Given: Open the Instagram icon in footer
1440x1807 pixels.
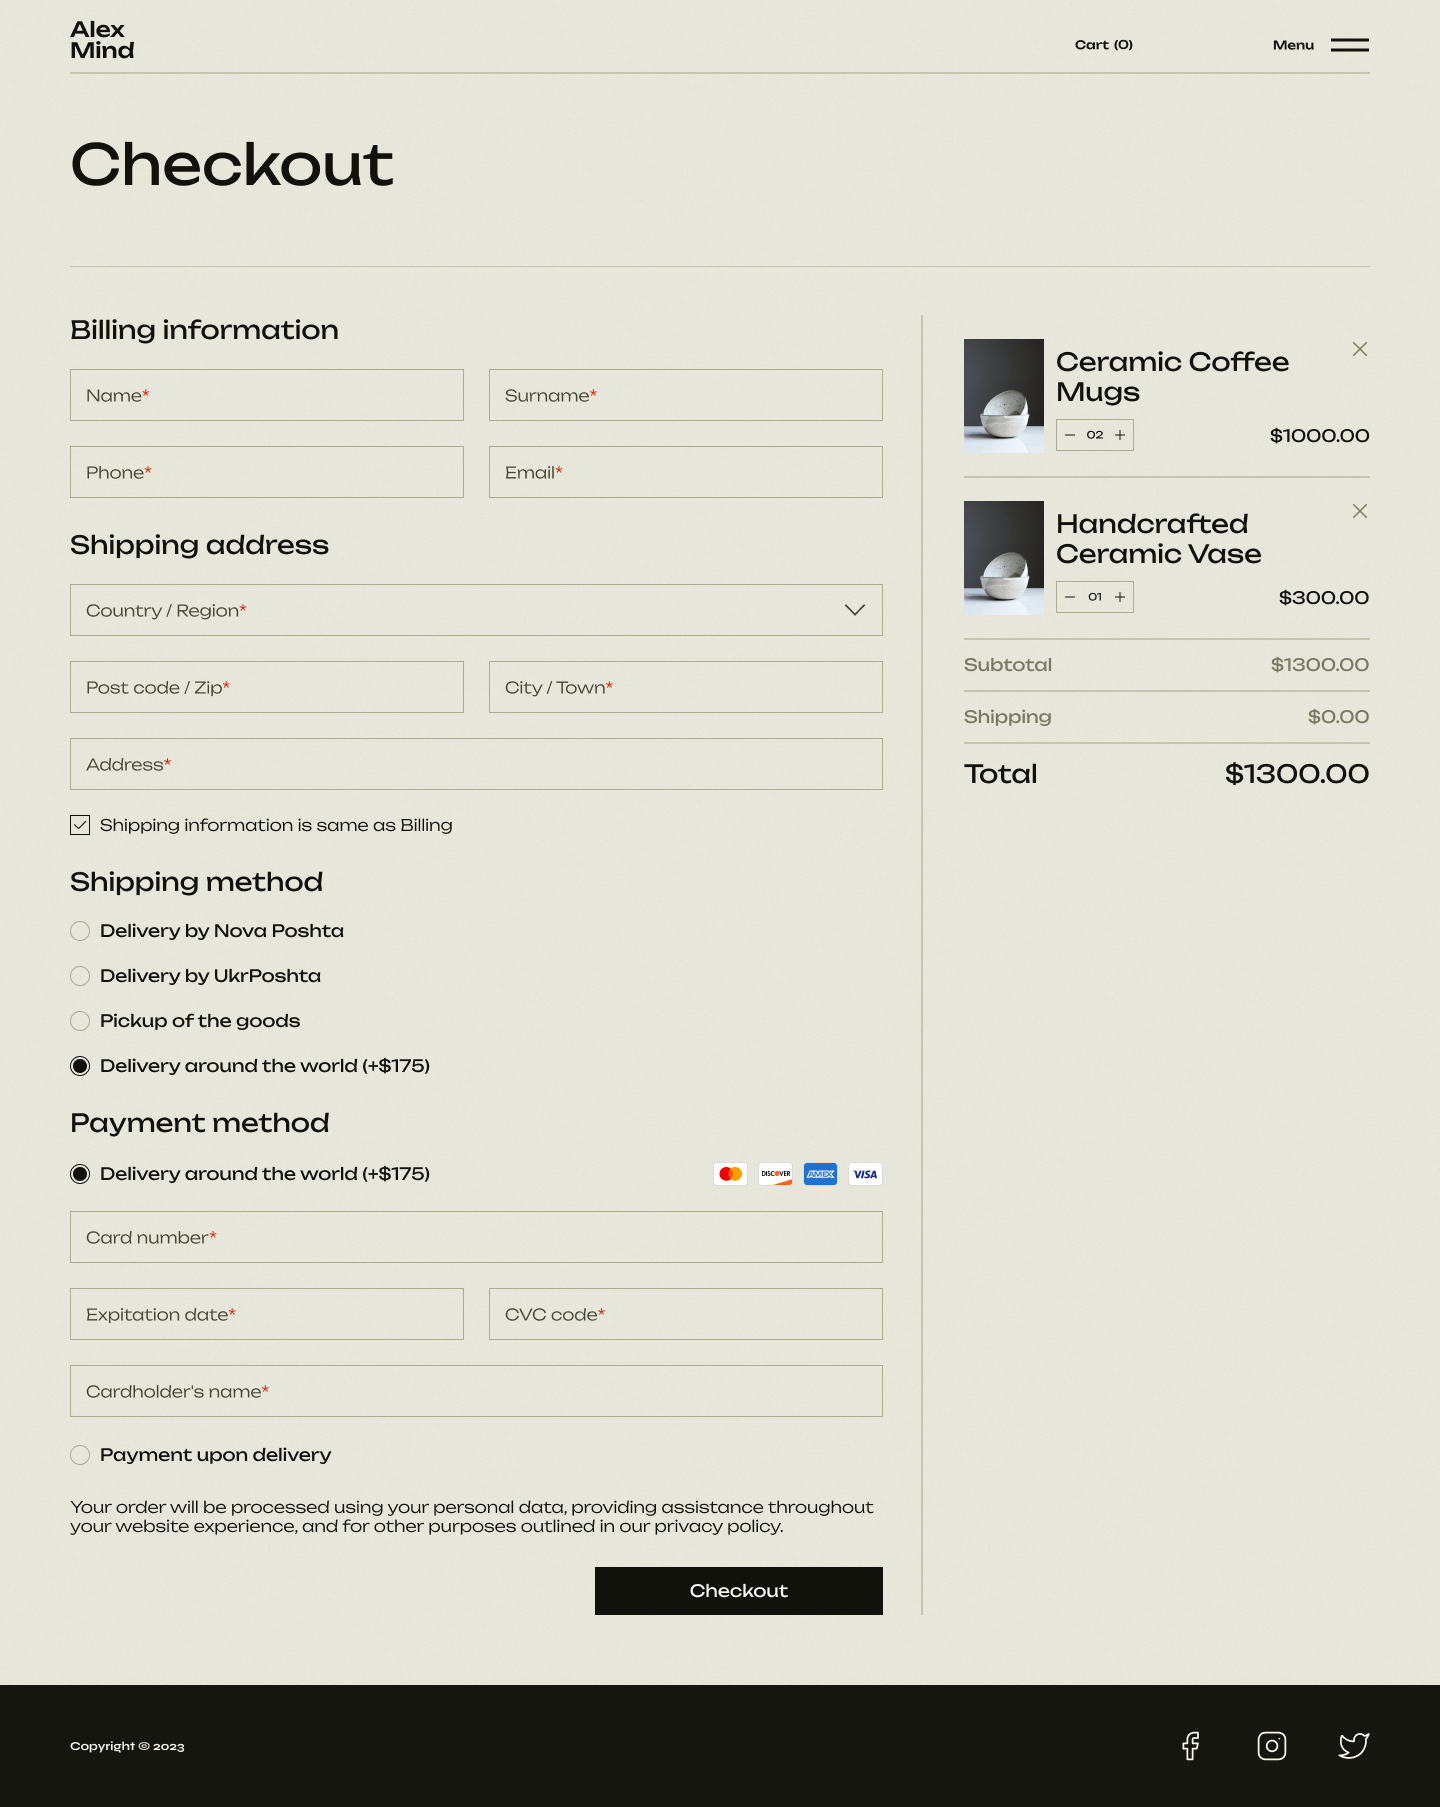Looking at the screenshot, I should click(x=1271, y=1746).
